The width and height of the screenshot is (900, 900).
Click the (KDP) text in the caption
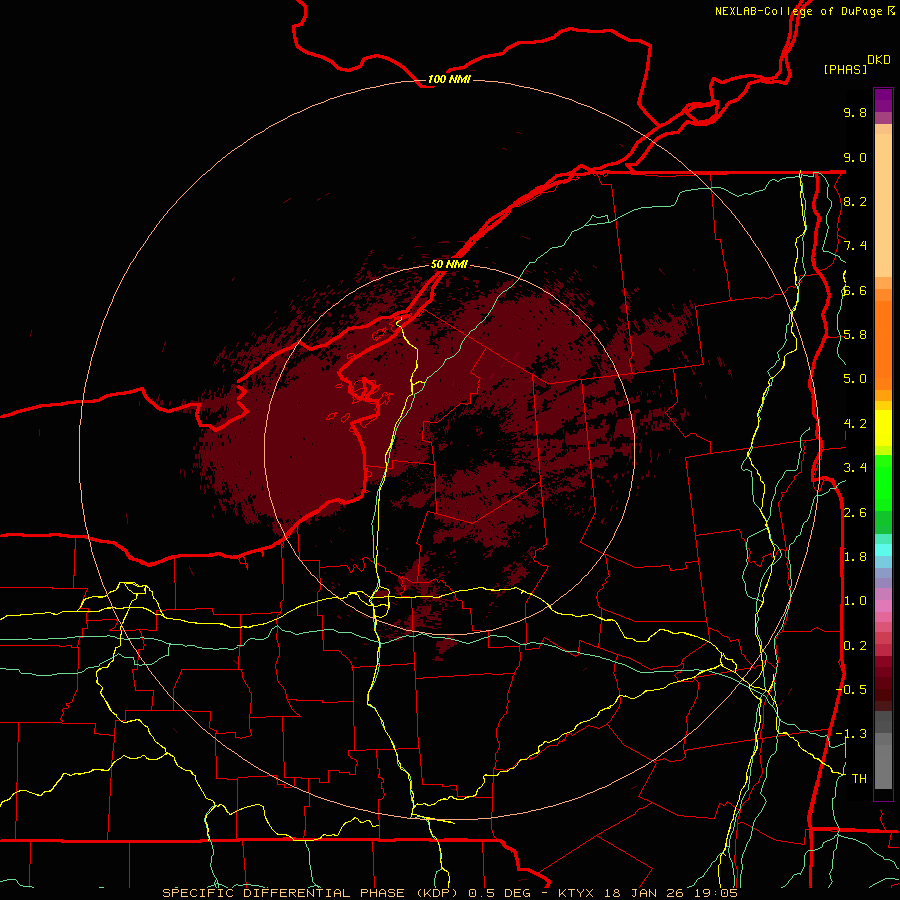point(437,893)
